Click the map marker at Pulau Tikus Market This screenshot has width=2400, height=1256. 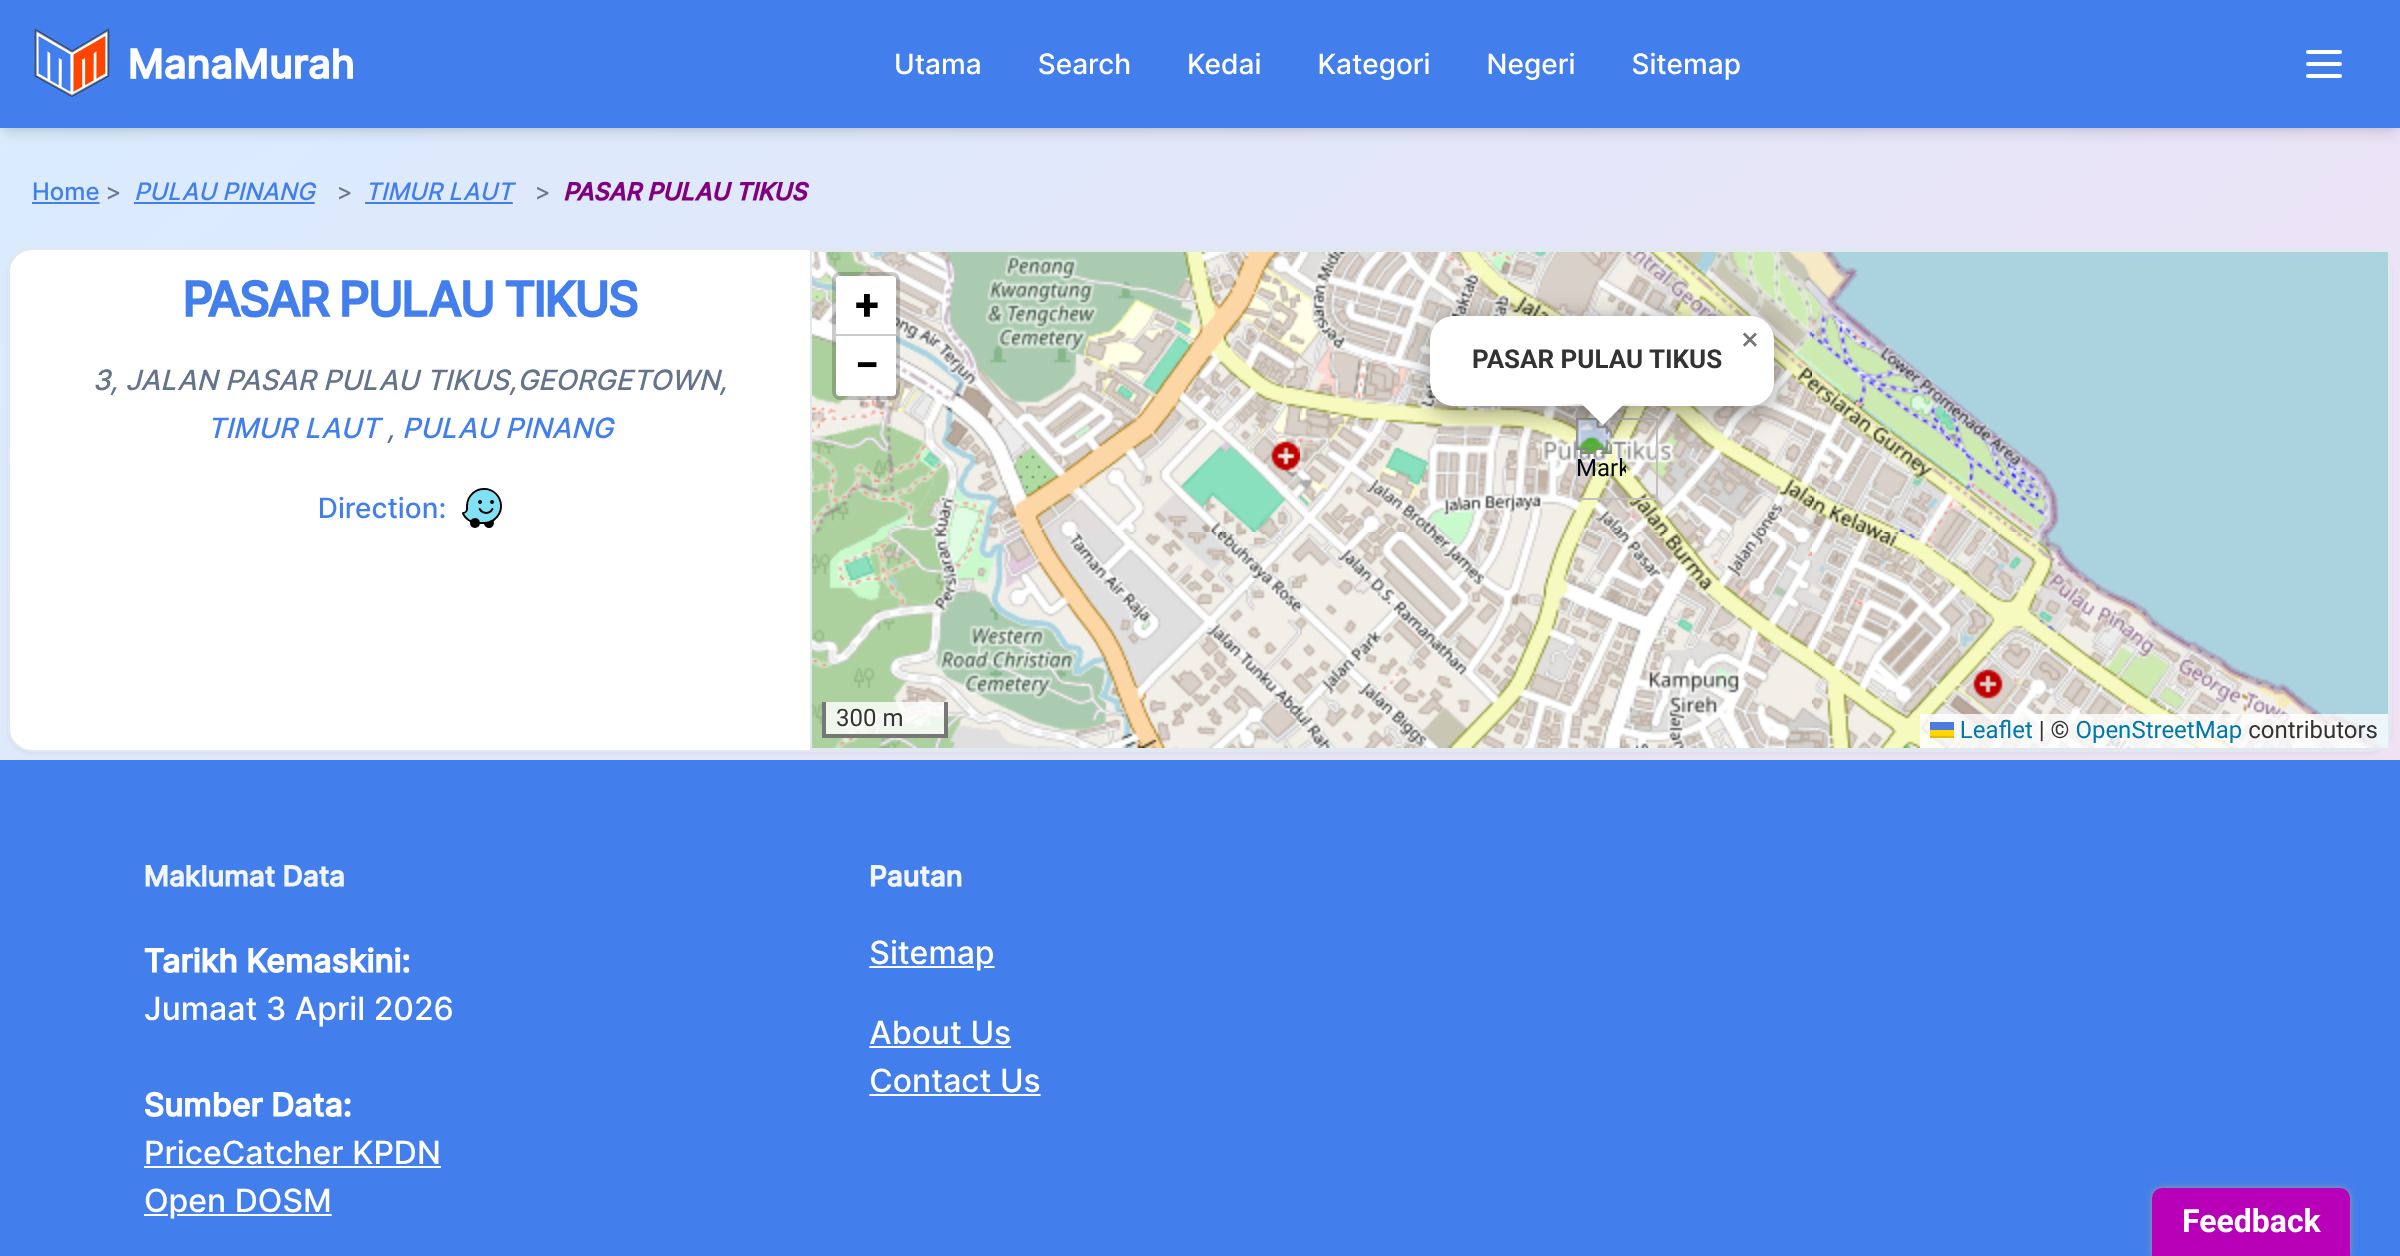[1592, 438]
